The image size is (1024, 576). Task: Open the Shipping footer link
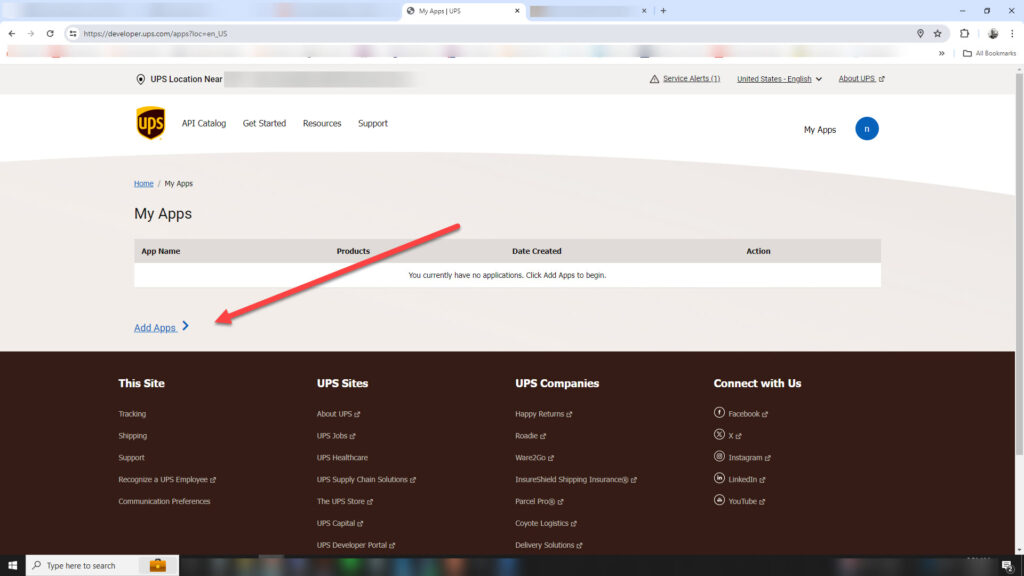133,436
